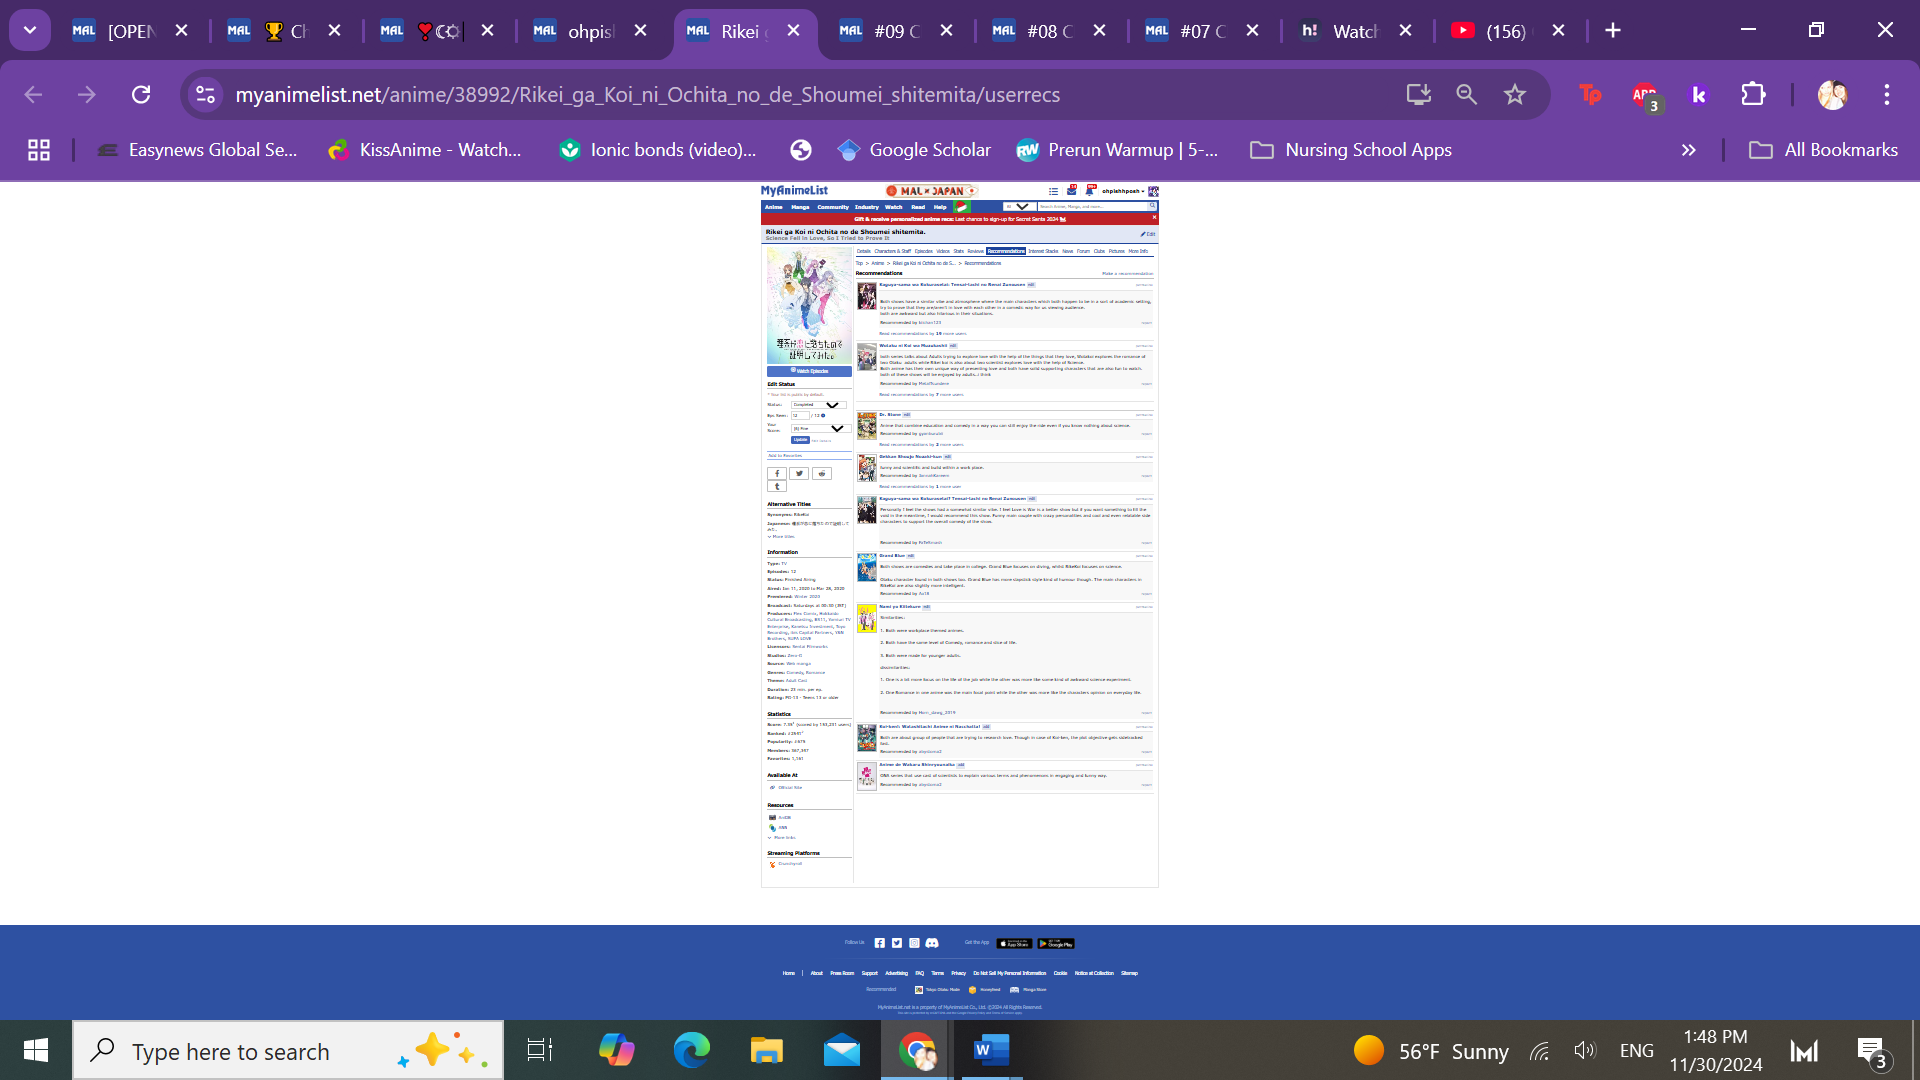This screenshot has height=1080, width=1920.
Task: Open the Status dropdown showing Completed
Action: click(819, 405)
